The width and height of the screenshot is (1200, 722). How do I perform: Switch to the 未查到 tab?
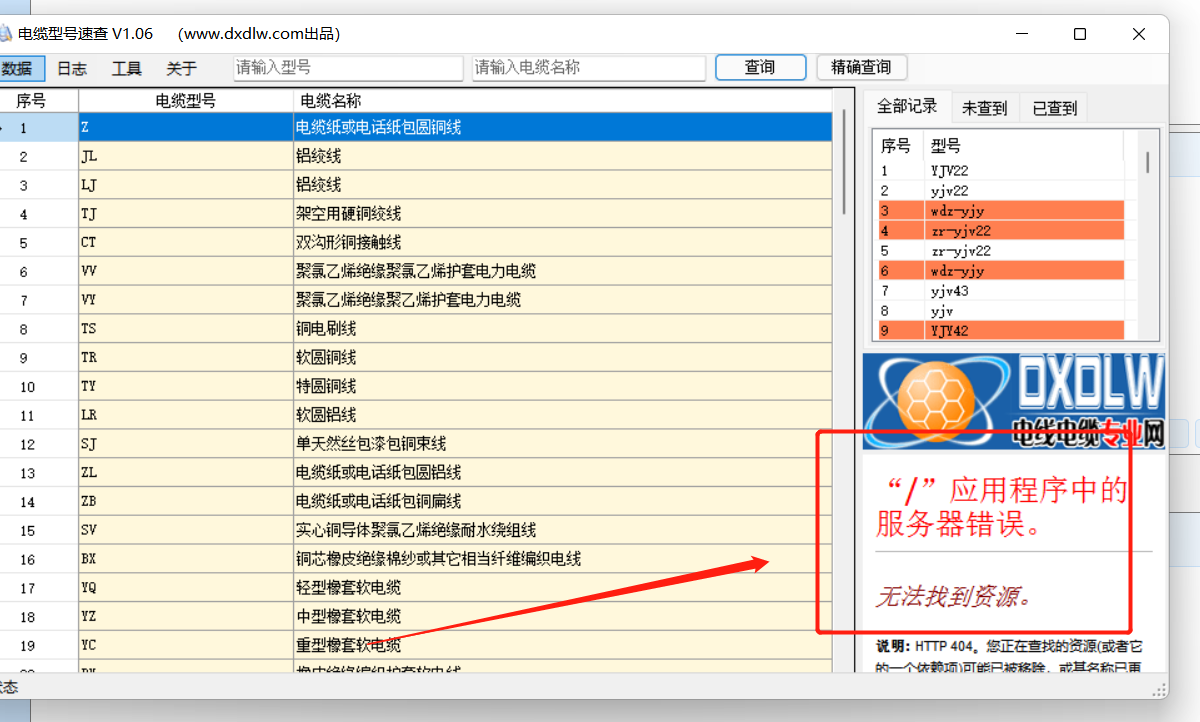pyautogui.click(x=984, y=108)
